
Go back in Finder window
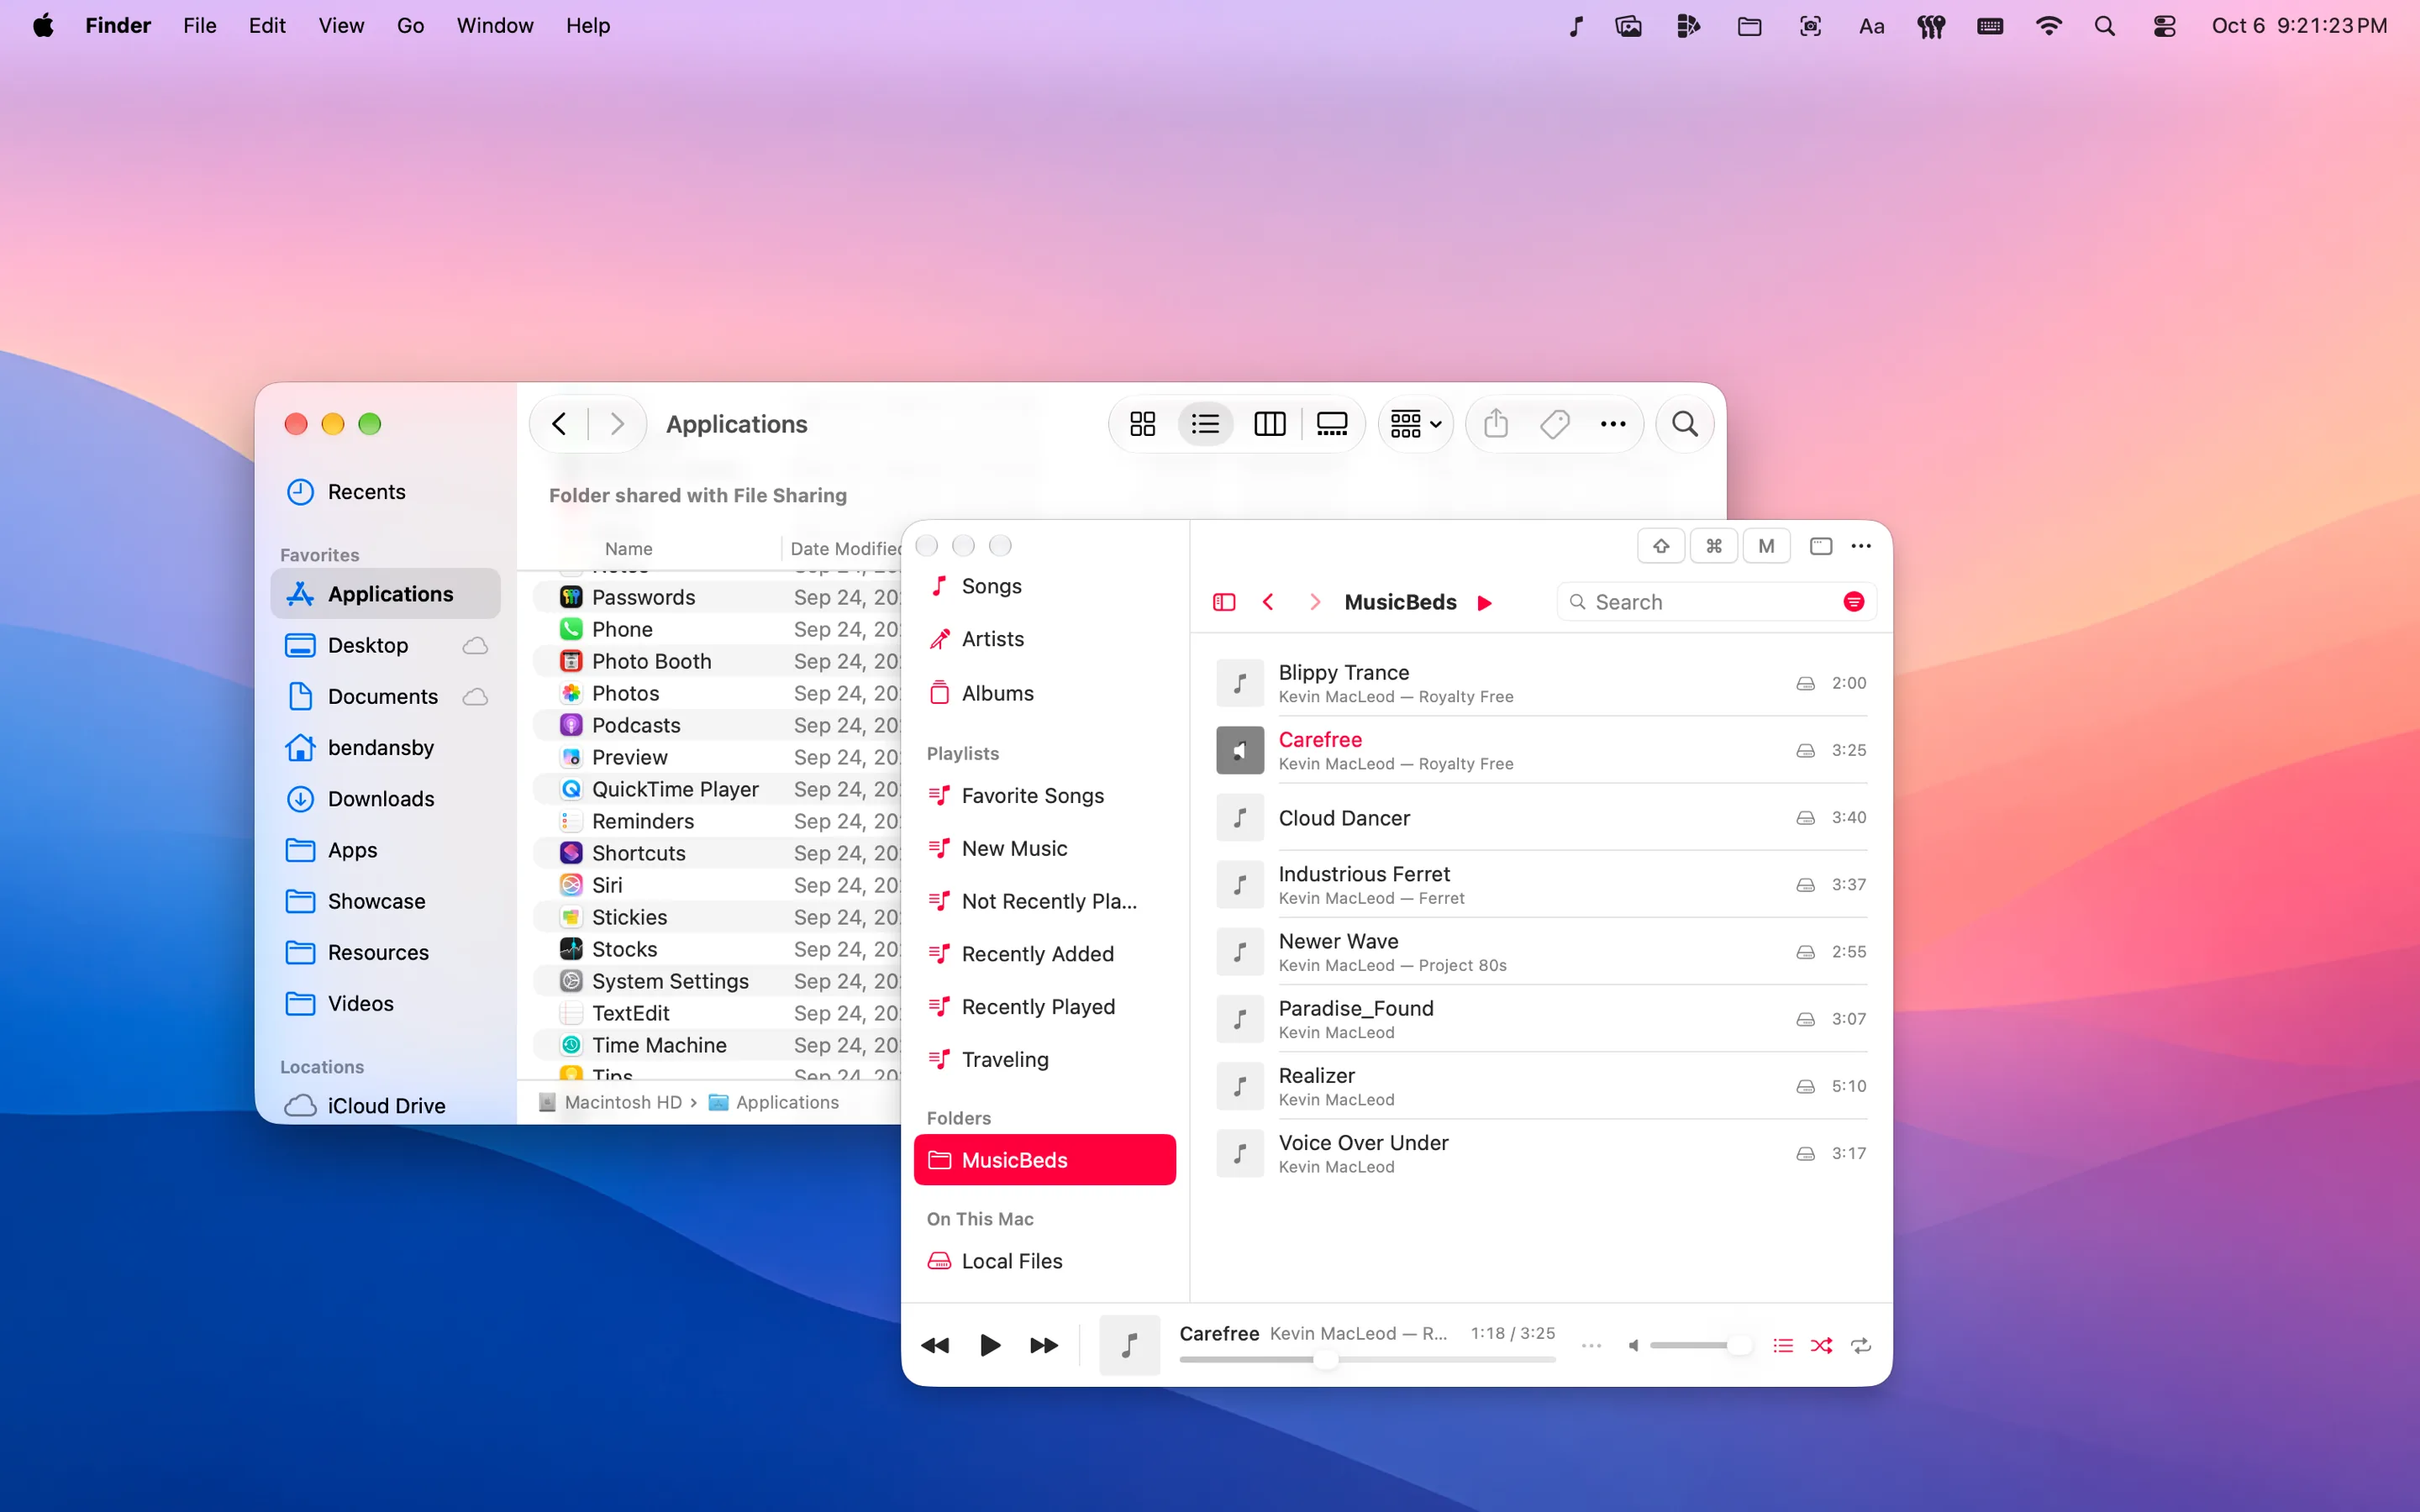point(559,424)
